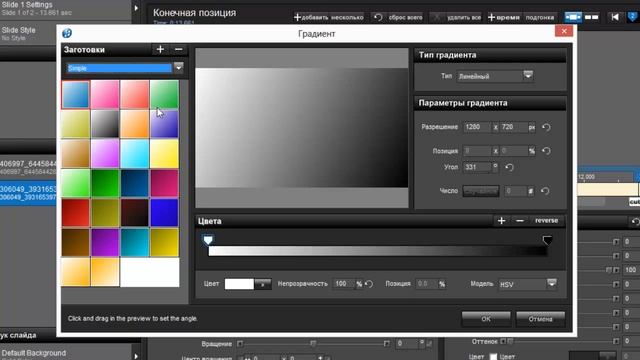Add a color stop in Цвета panel

[x=502, y=221]
